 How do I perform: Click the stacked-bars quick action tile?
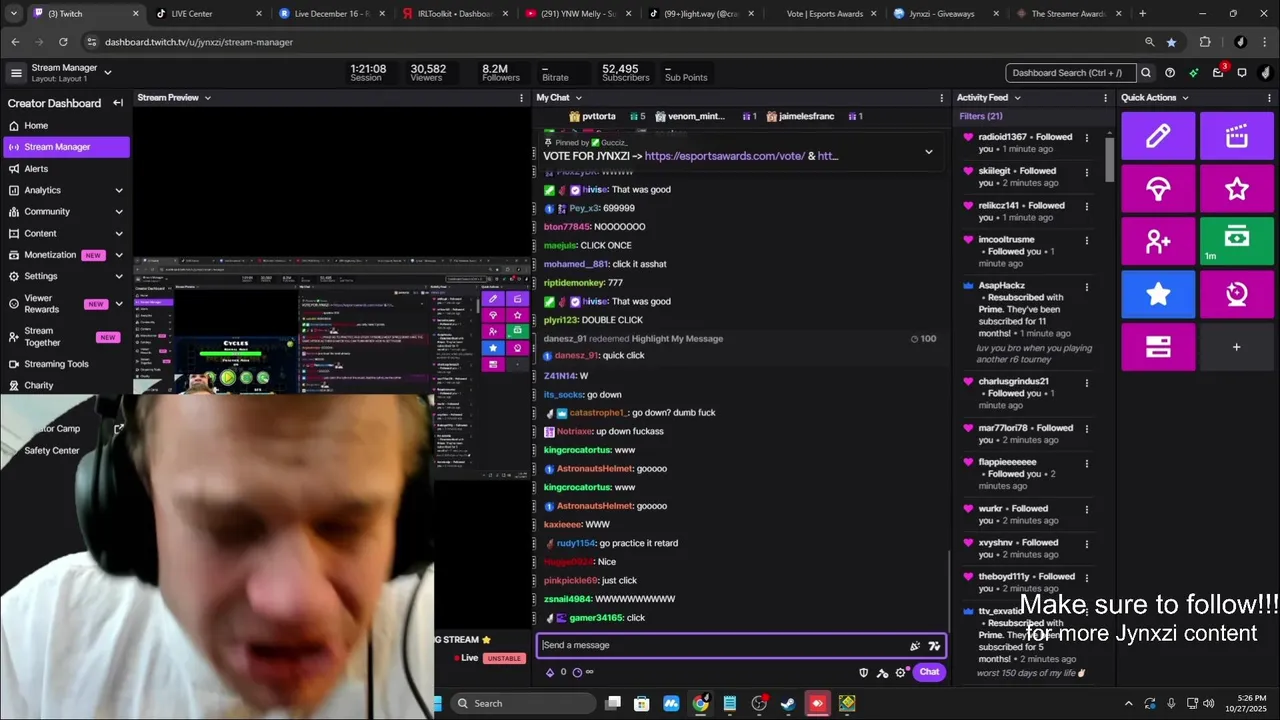click(1158, 347)
